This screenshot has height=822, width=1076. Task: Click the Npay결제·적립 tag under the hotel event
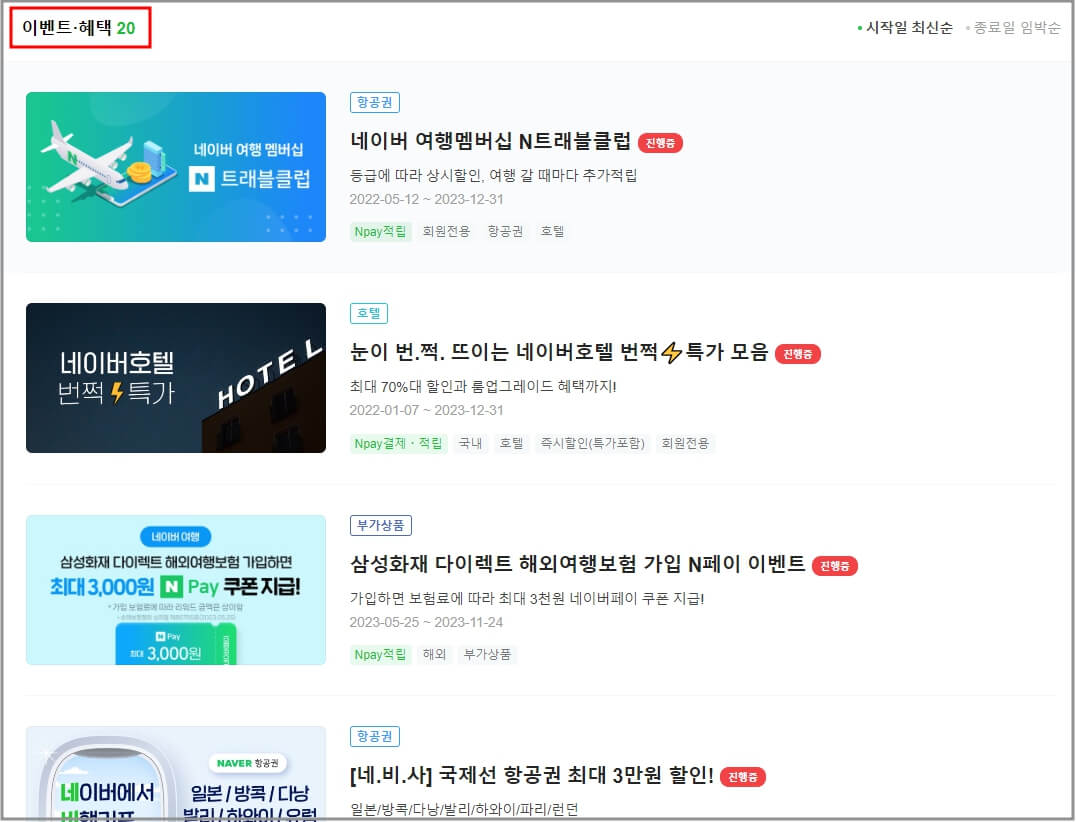tap(398, 443)
